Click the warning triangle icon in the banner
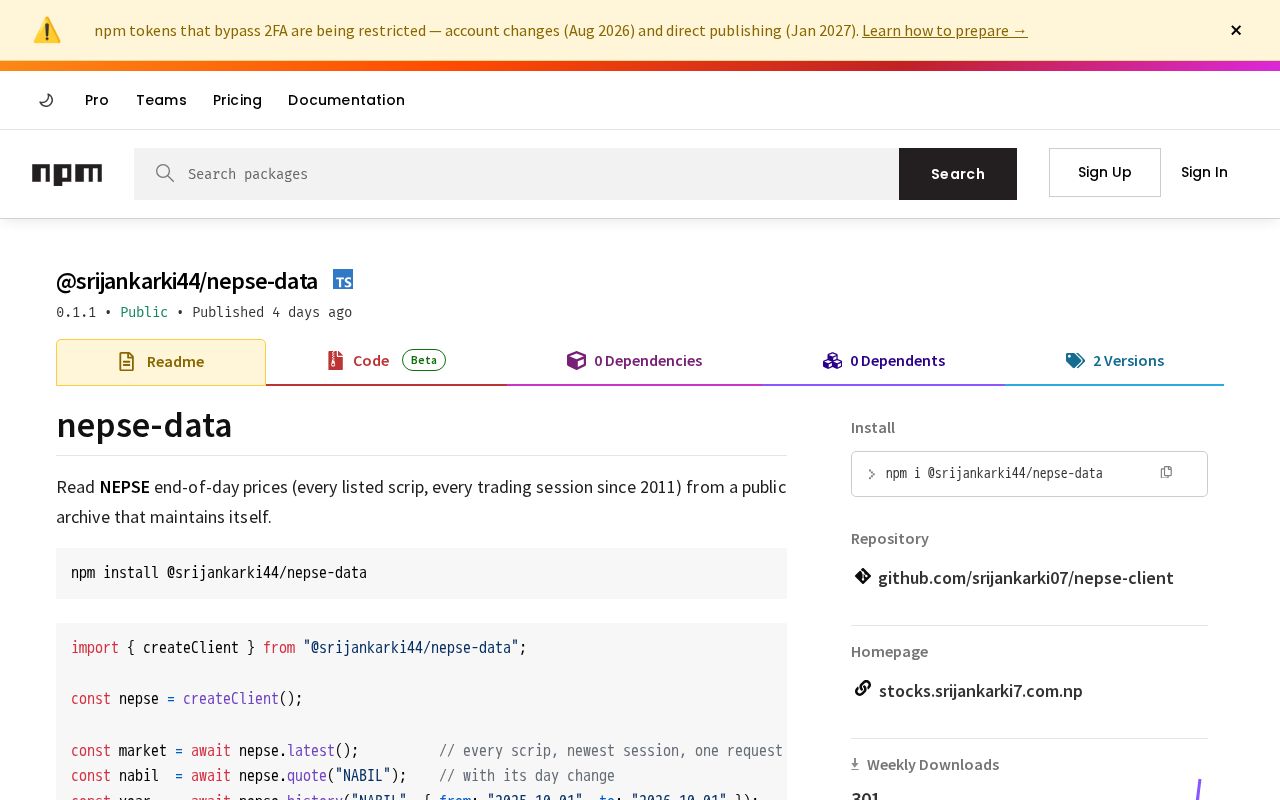This screenshot has width=1280, height=800. [47, 30]
